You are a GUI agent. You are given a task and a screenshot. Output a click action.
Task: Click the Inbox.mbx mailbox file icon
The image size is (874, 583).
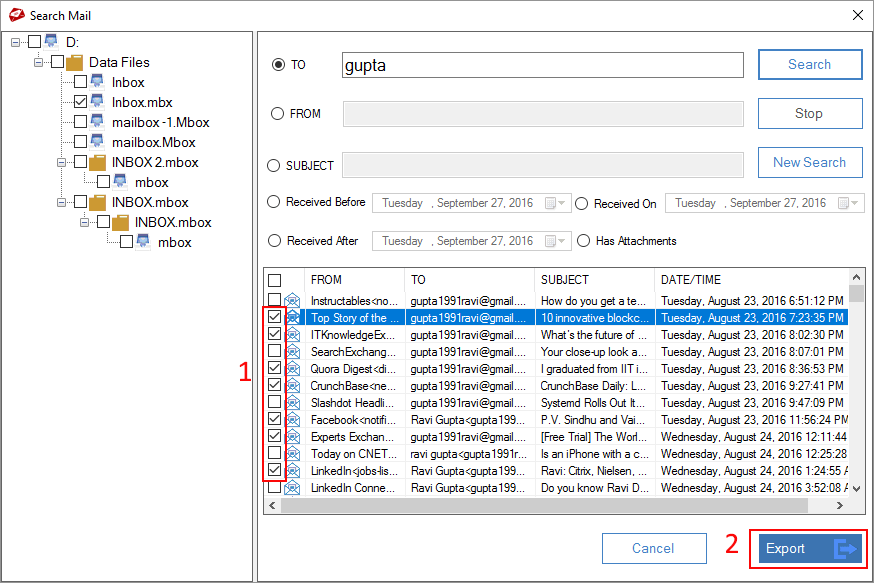[98, 102]
